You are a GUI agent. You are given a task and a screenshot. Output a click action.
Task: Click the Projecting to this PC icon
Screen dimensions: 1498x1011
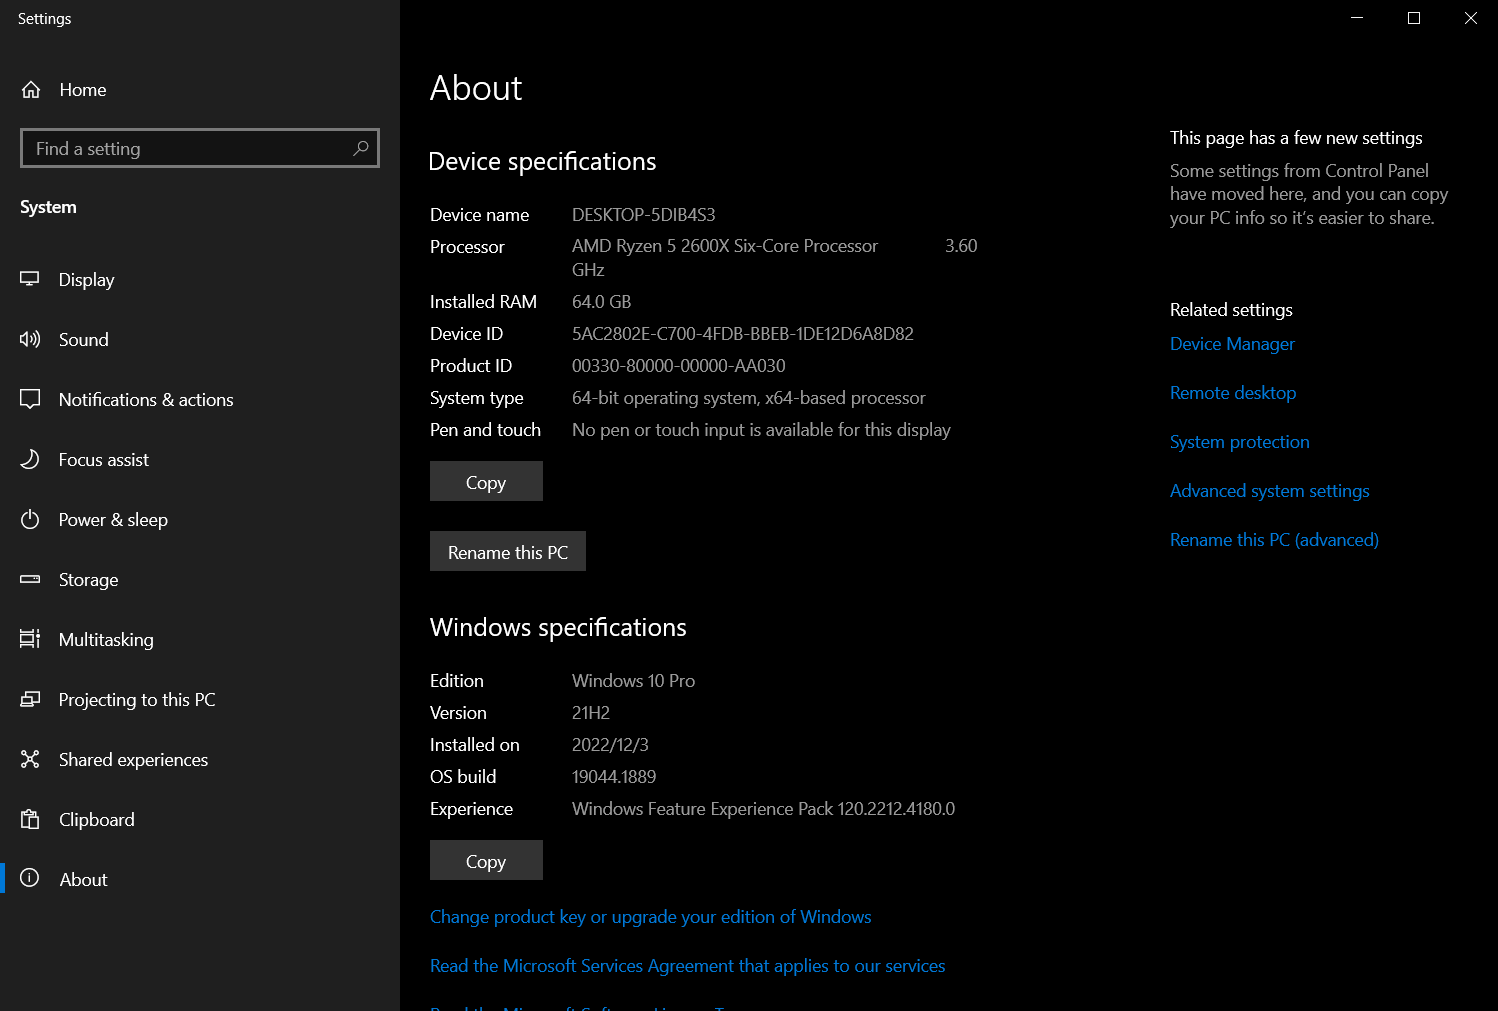30,699
